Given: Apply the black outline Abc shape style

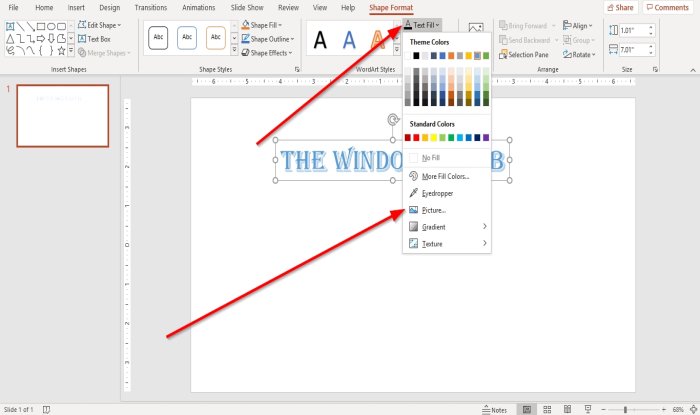Looking at the screenshot, I should [x=158, y=37].
